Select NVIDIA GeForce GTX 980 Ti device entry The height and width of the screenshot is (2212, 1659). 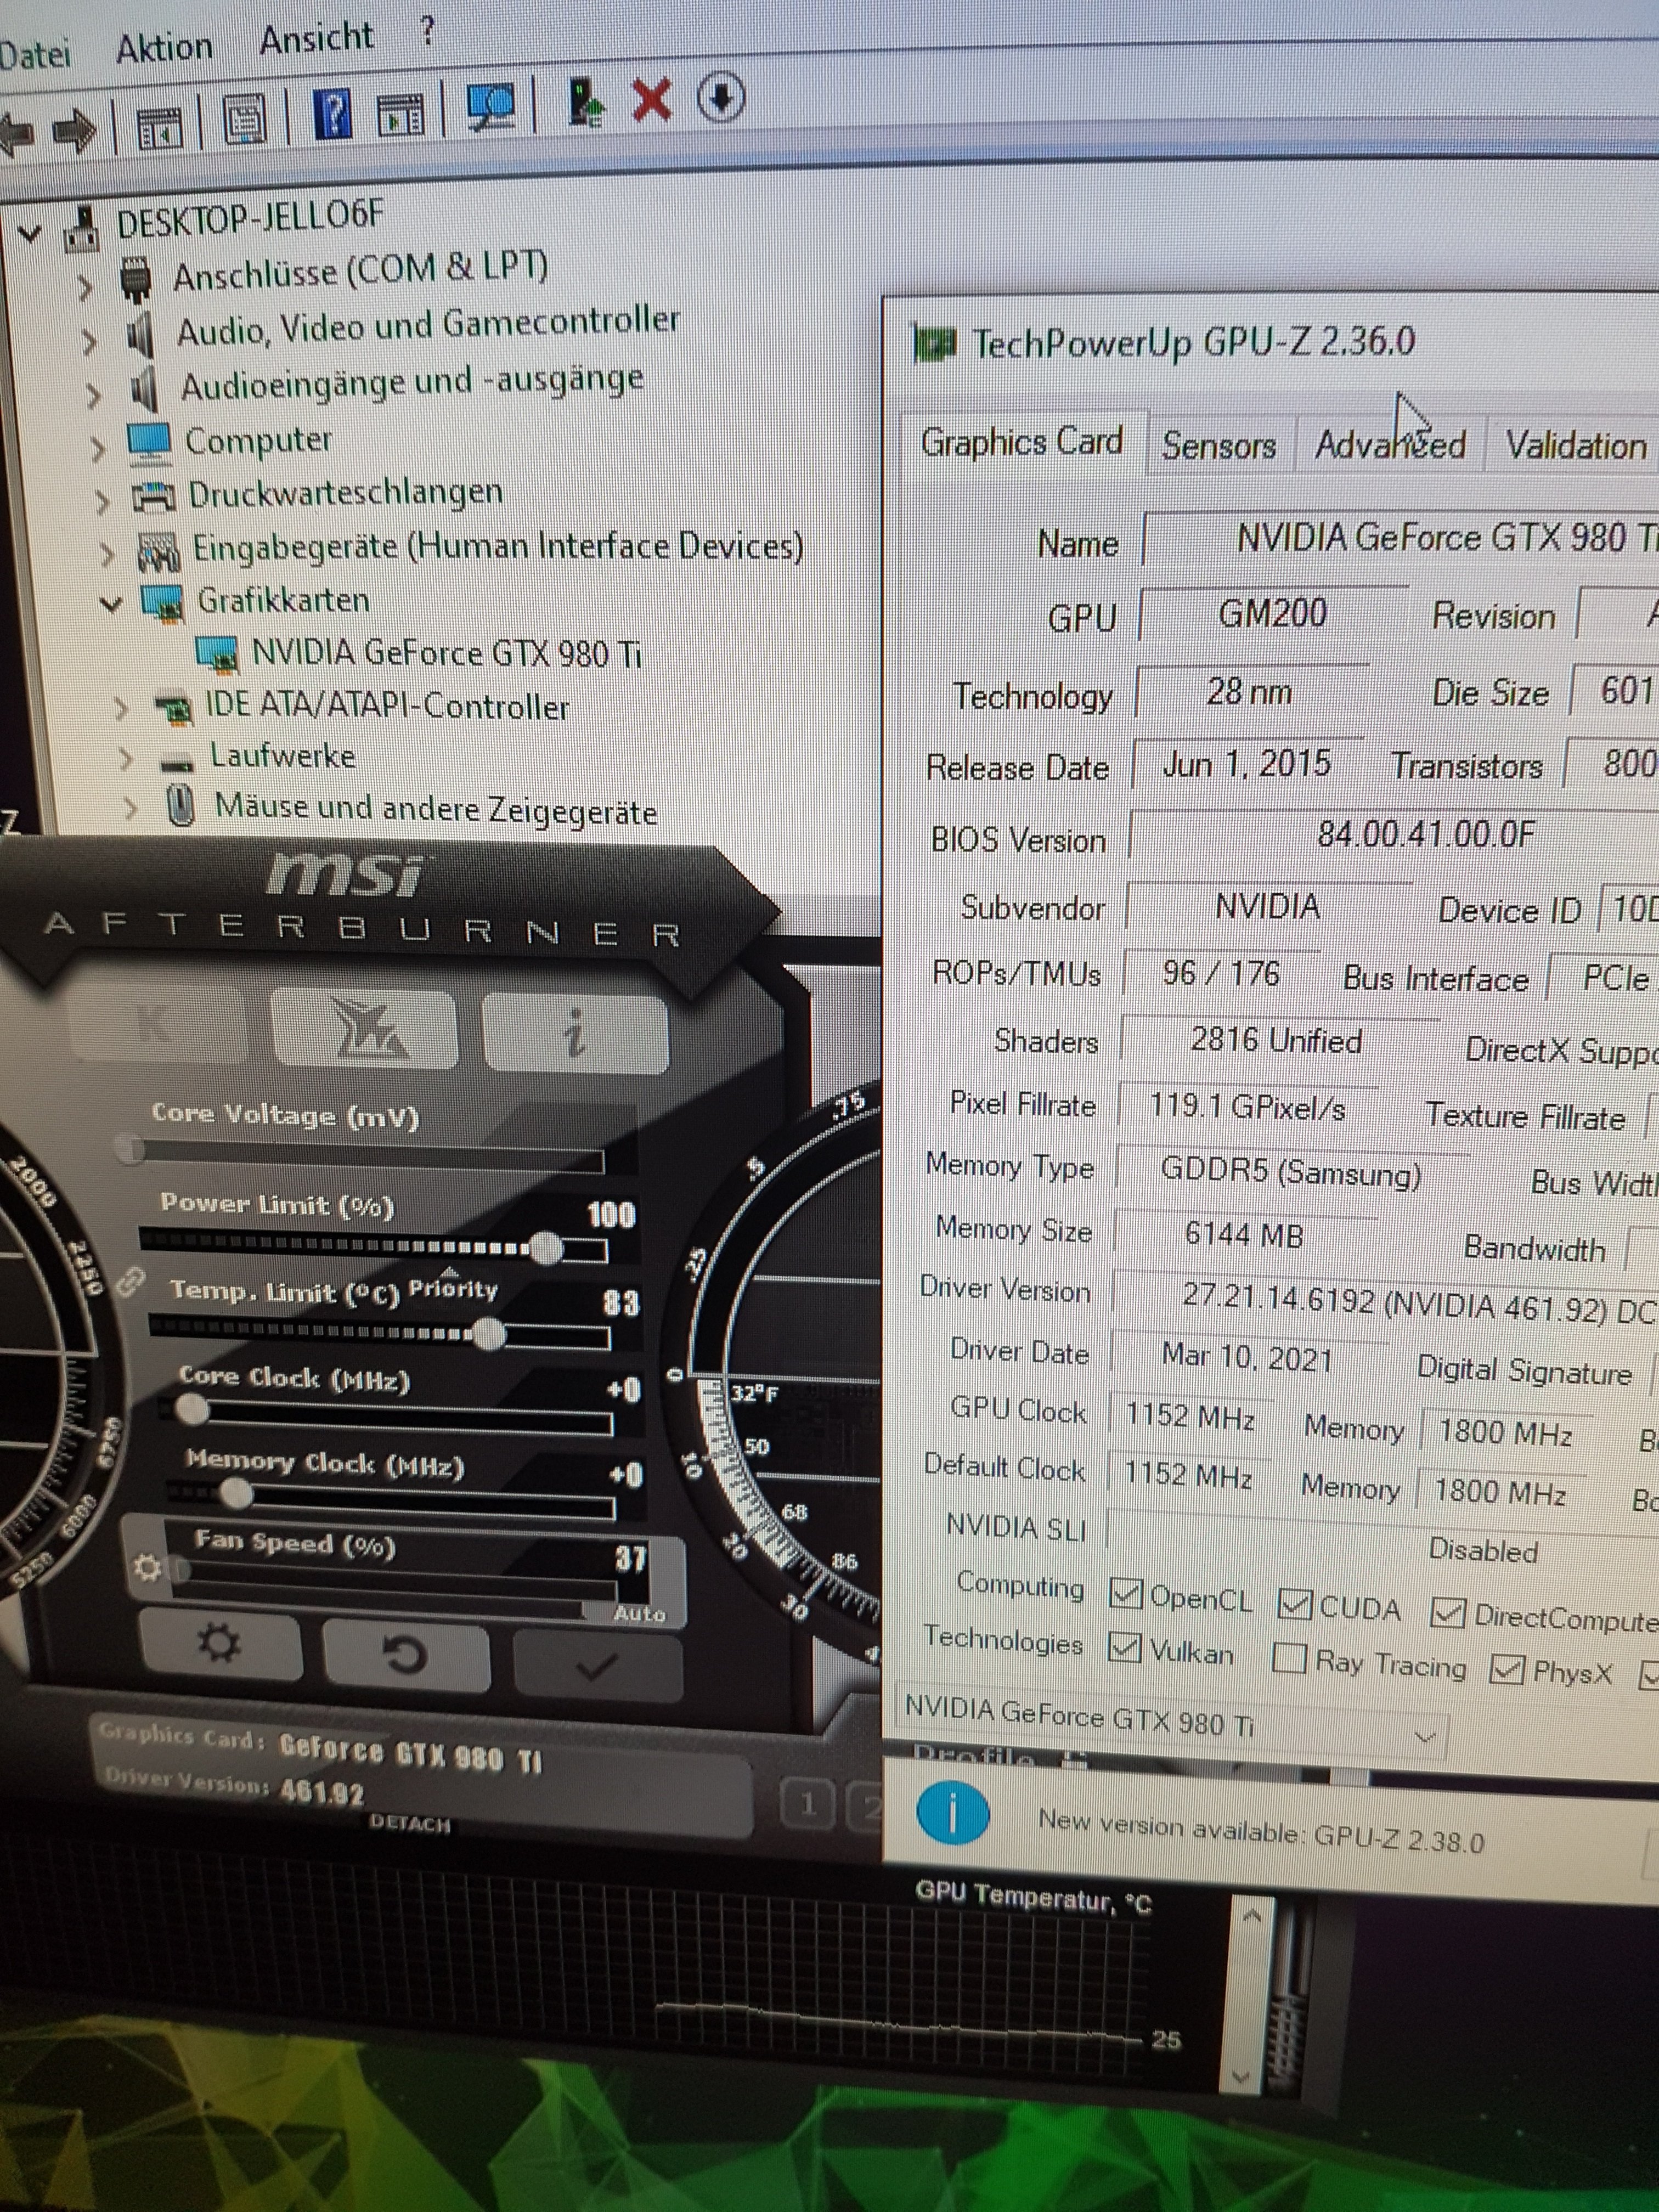445,653
